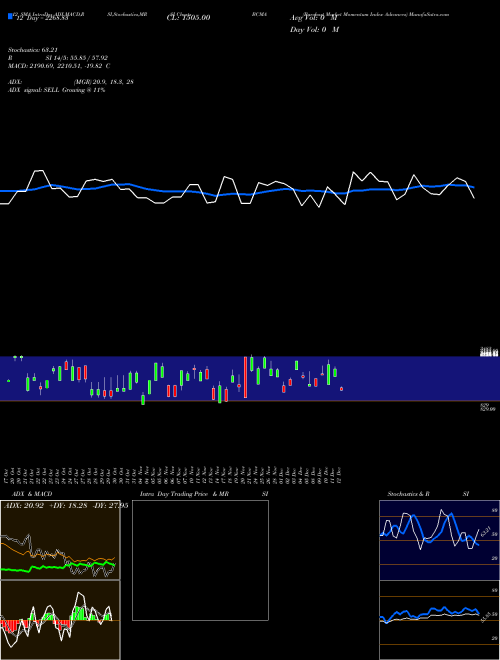Screen dimensions: 500x660
Task: Click the 'CL: 1505.00' closing value
Action: [x=189, y=18]
